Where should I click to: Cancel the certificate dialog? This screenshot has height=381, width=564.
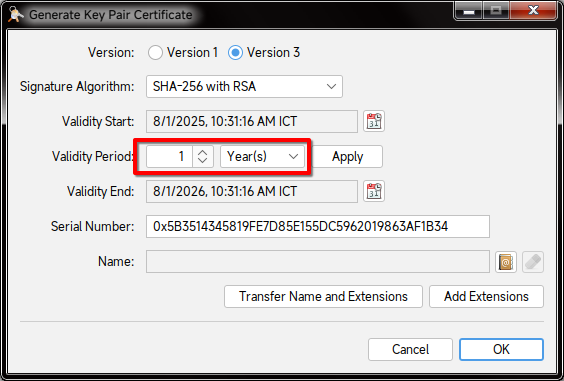[x=410, y=349]
